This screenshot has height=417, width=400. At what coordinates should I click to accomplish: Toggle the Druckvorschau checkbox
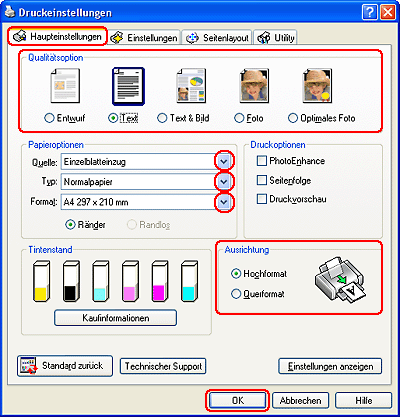tap(262, 199)
